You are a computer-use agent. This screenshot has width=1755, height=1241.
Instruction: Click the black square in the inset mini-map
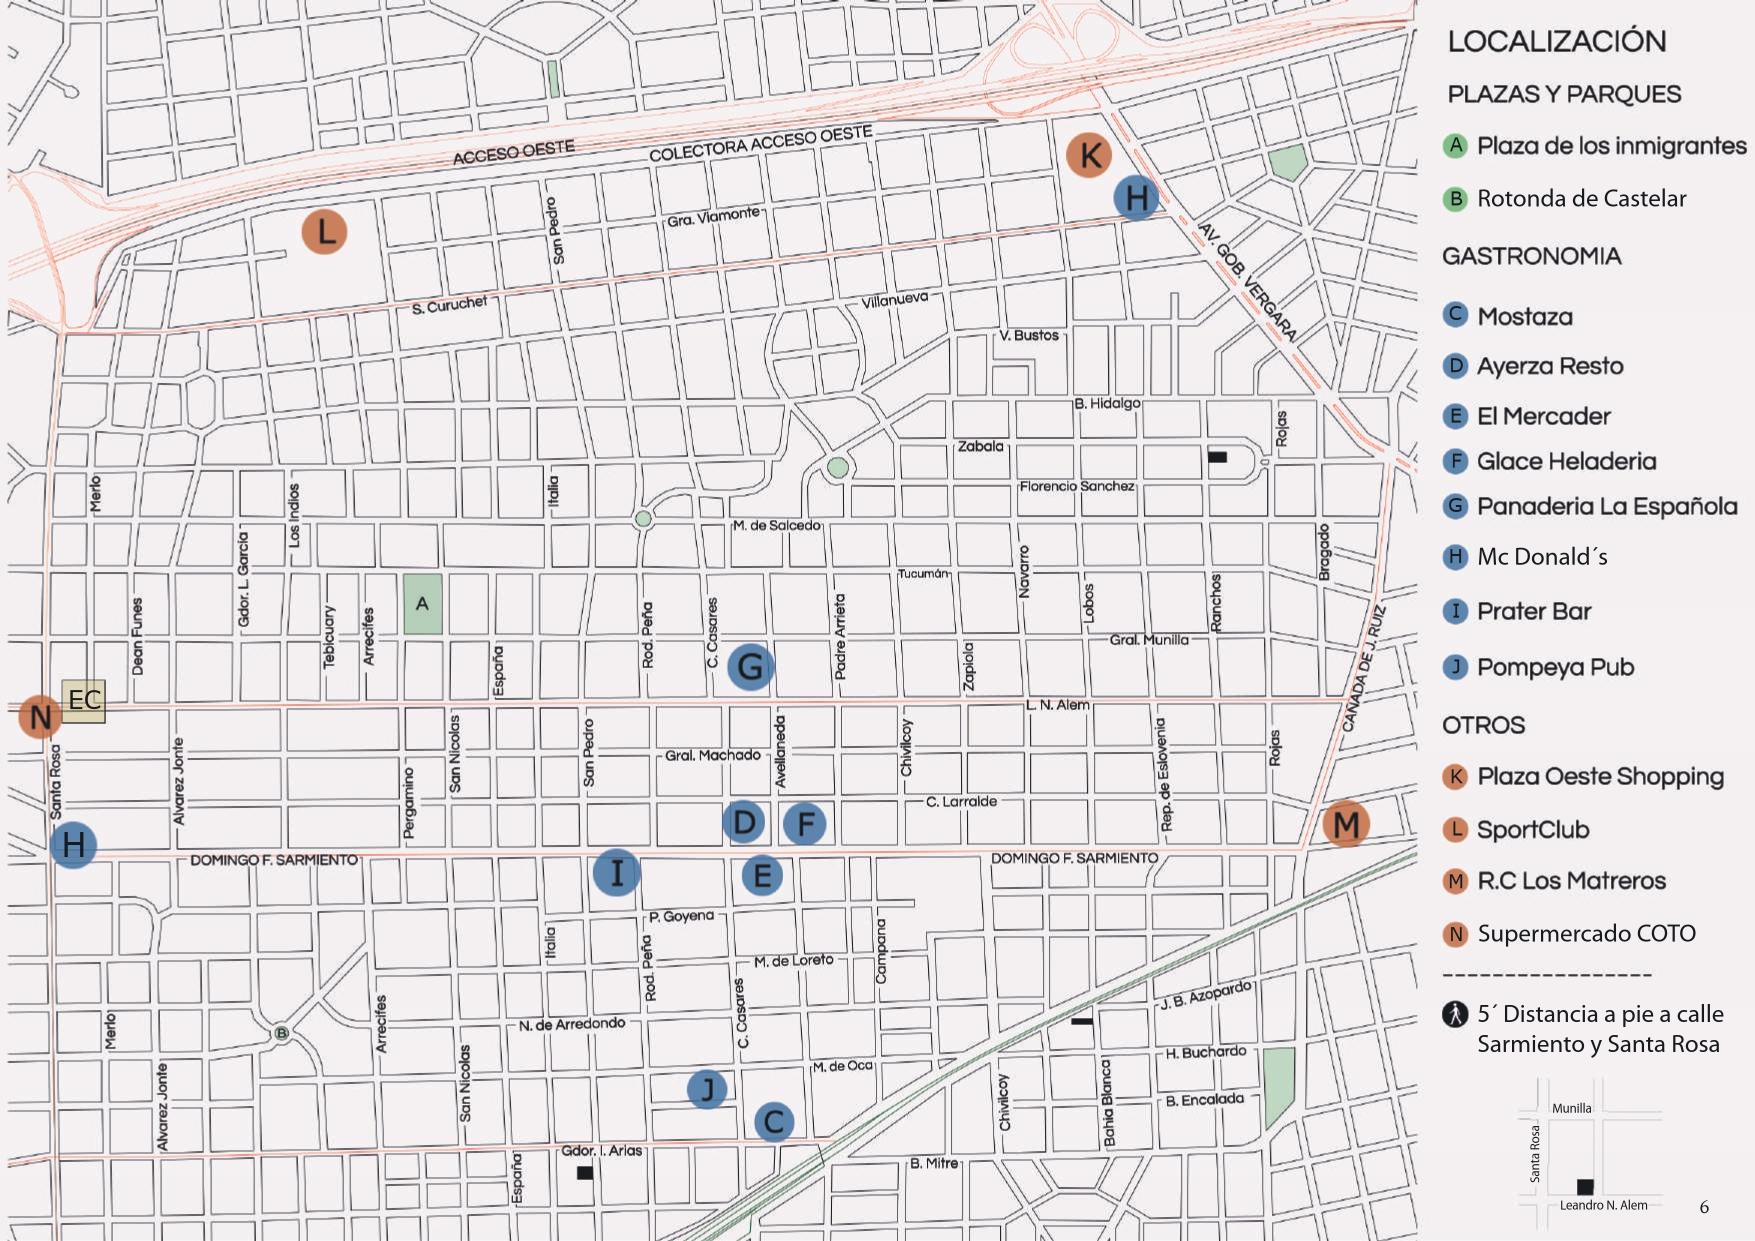(x=1585, y=1187)
